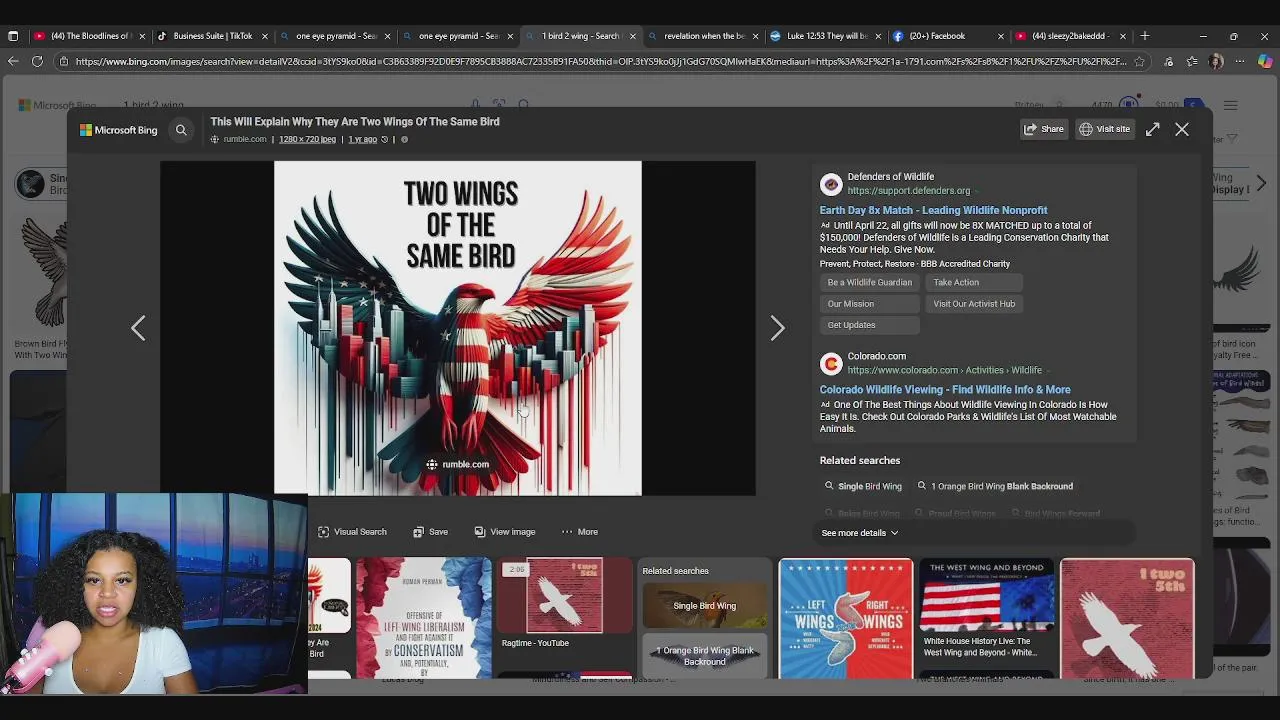Image resolution: width=1280 pixels, height=720 pixels.
Task: Open Visual Search for this image
Action: click(x=352, y=532)
